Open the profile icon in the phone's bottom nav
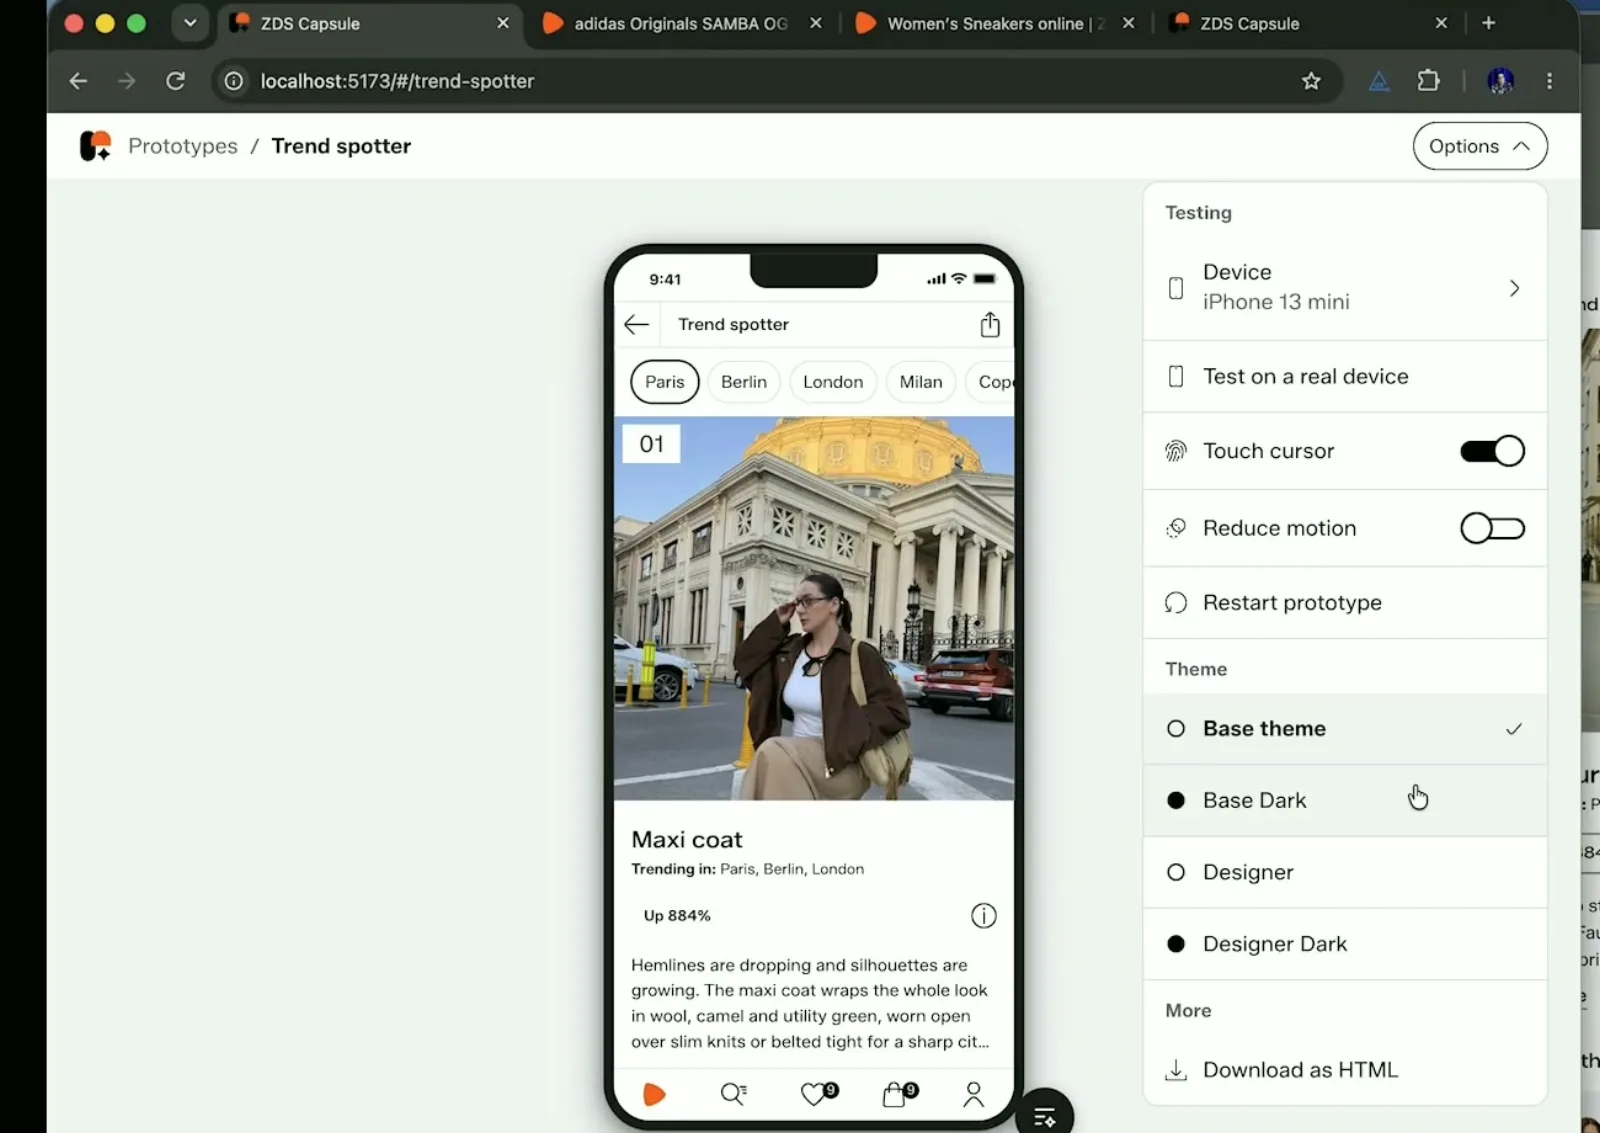This screenshot has width=1600, height=1133. click(x=973, y=1094)
